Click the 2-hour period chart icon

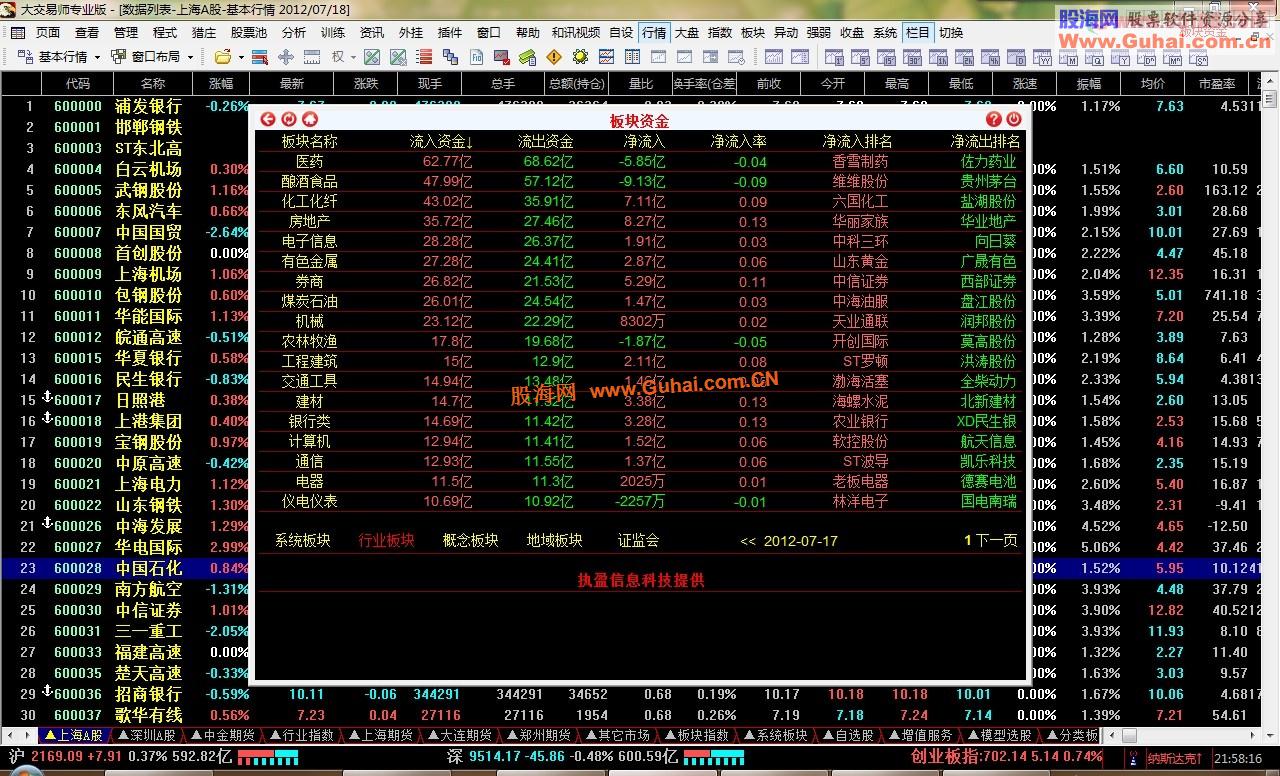point(964,57)
